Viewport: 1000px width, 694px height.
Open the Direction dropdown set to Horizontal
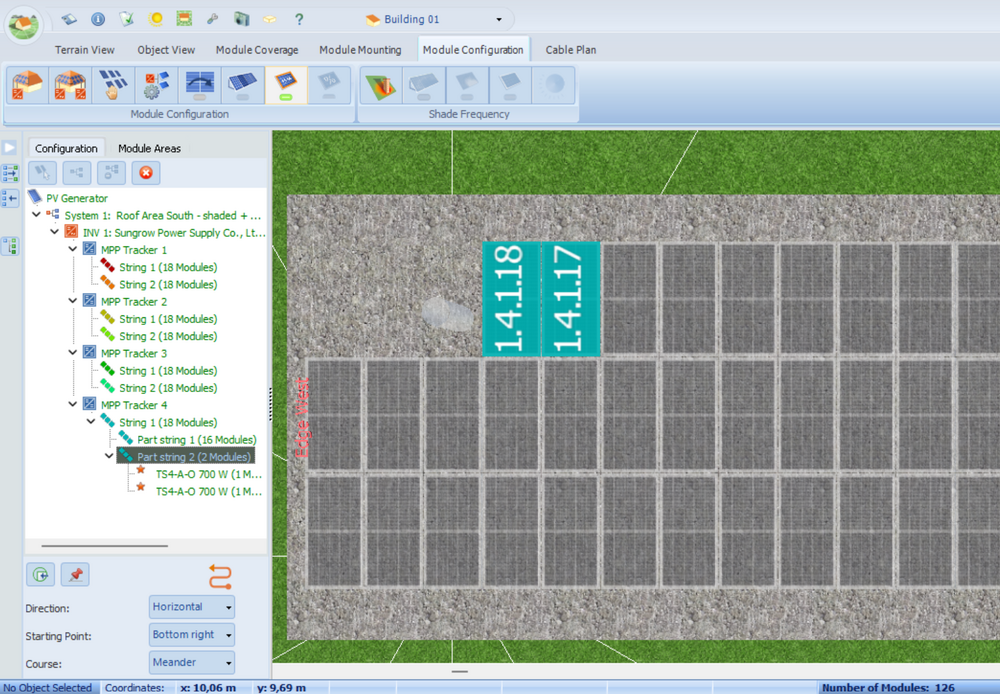(x=192, y=607)
